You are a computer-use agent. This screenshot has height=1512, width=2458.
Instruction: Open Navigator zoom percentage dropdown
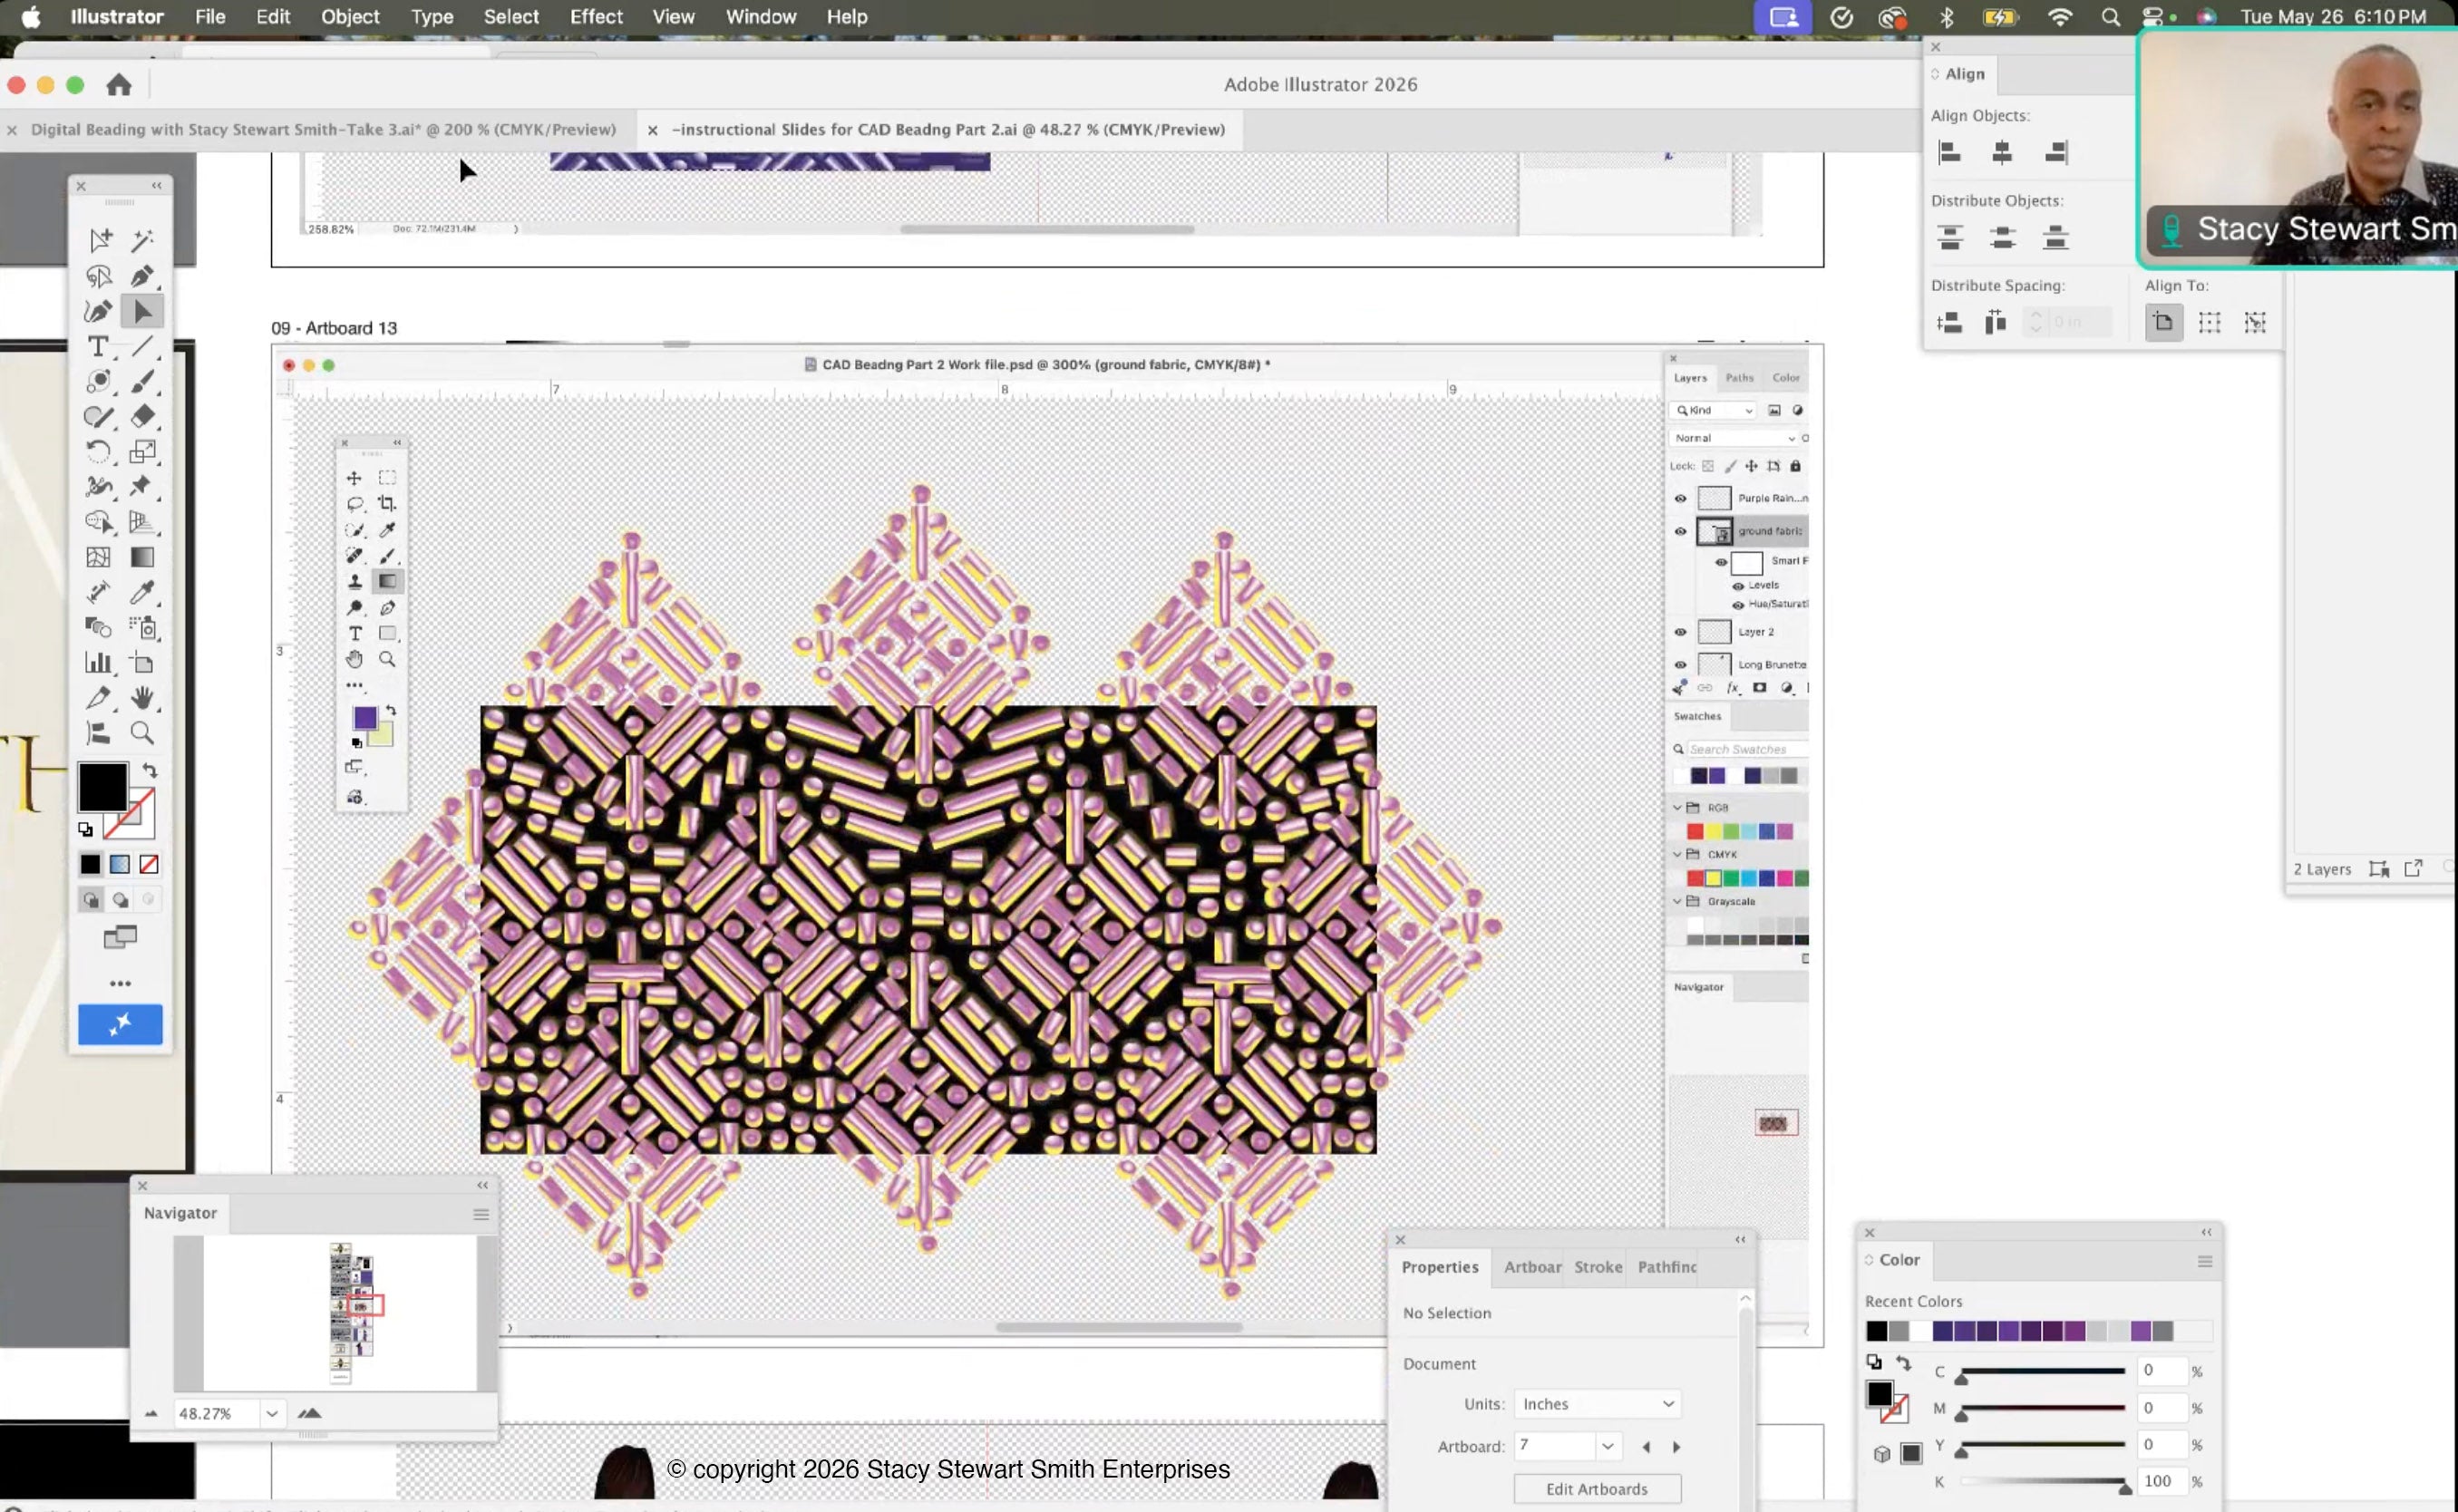click(x=271, y=1413)
